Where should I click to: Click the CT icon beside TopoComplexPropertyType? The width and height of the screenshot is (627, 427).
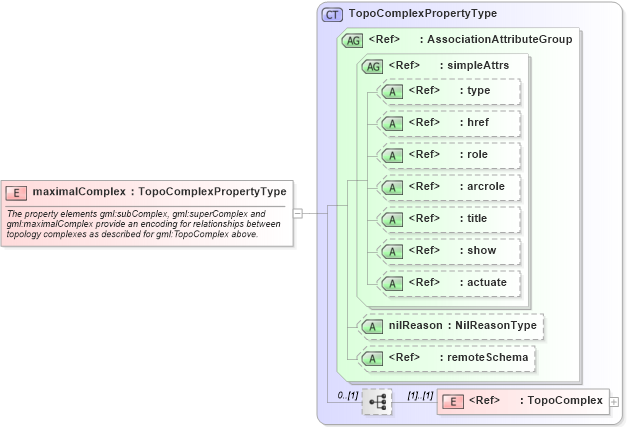click(332, 15)
